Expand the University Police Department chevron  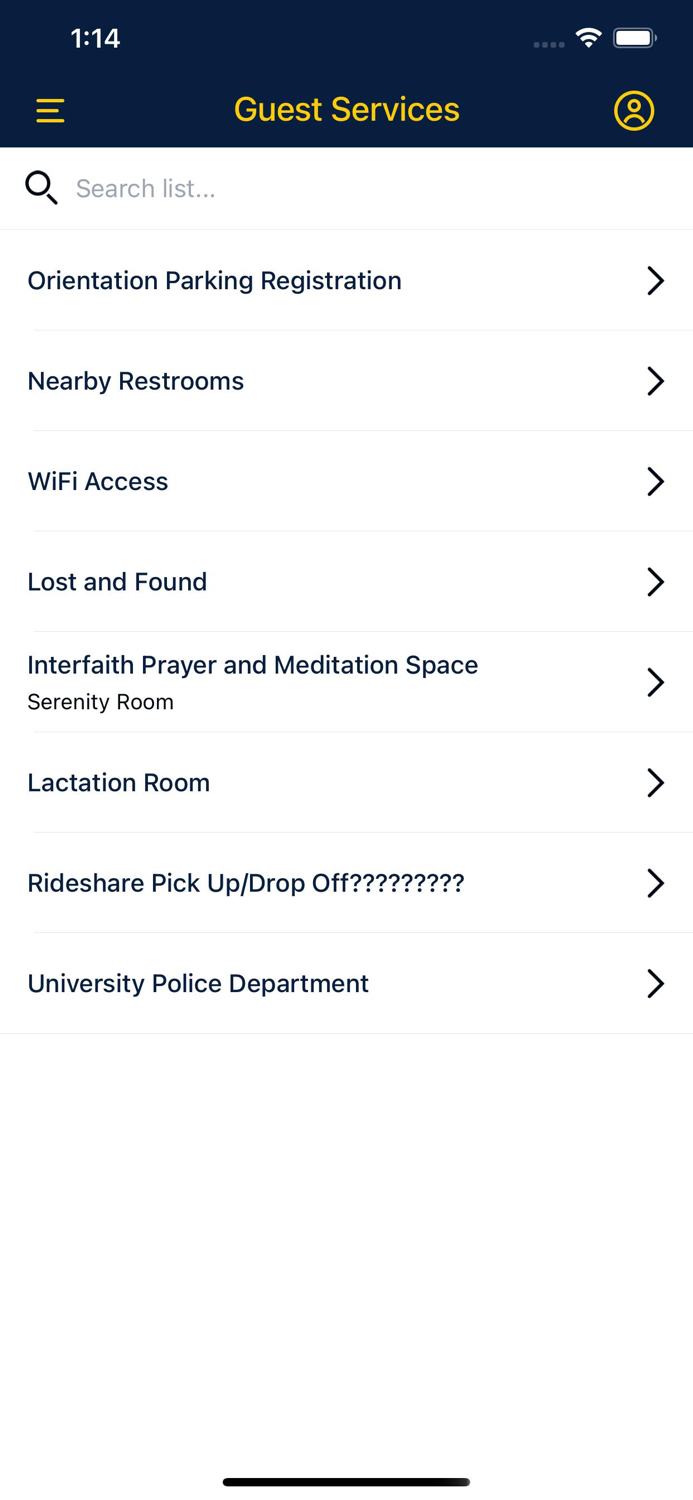point(656,983)
